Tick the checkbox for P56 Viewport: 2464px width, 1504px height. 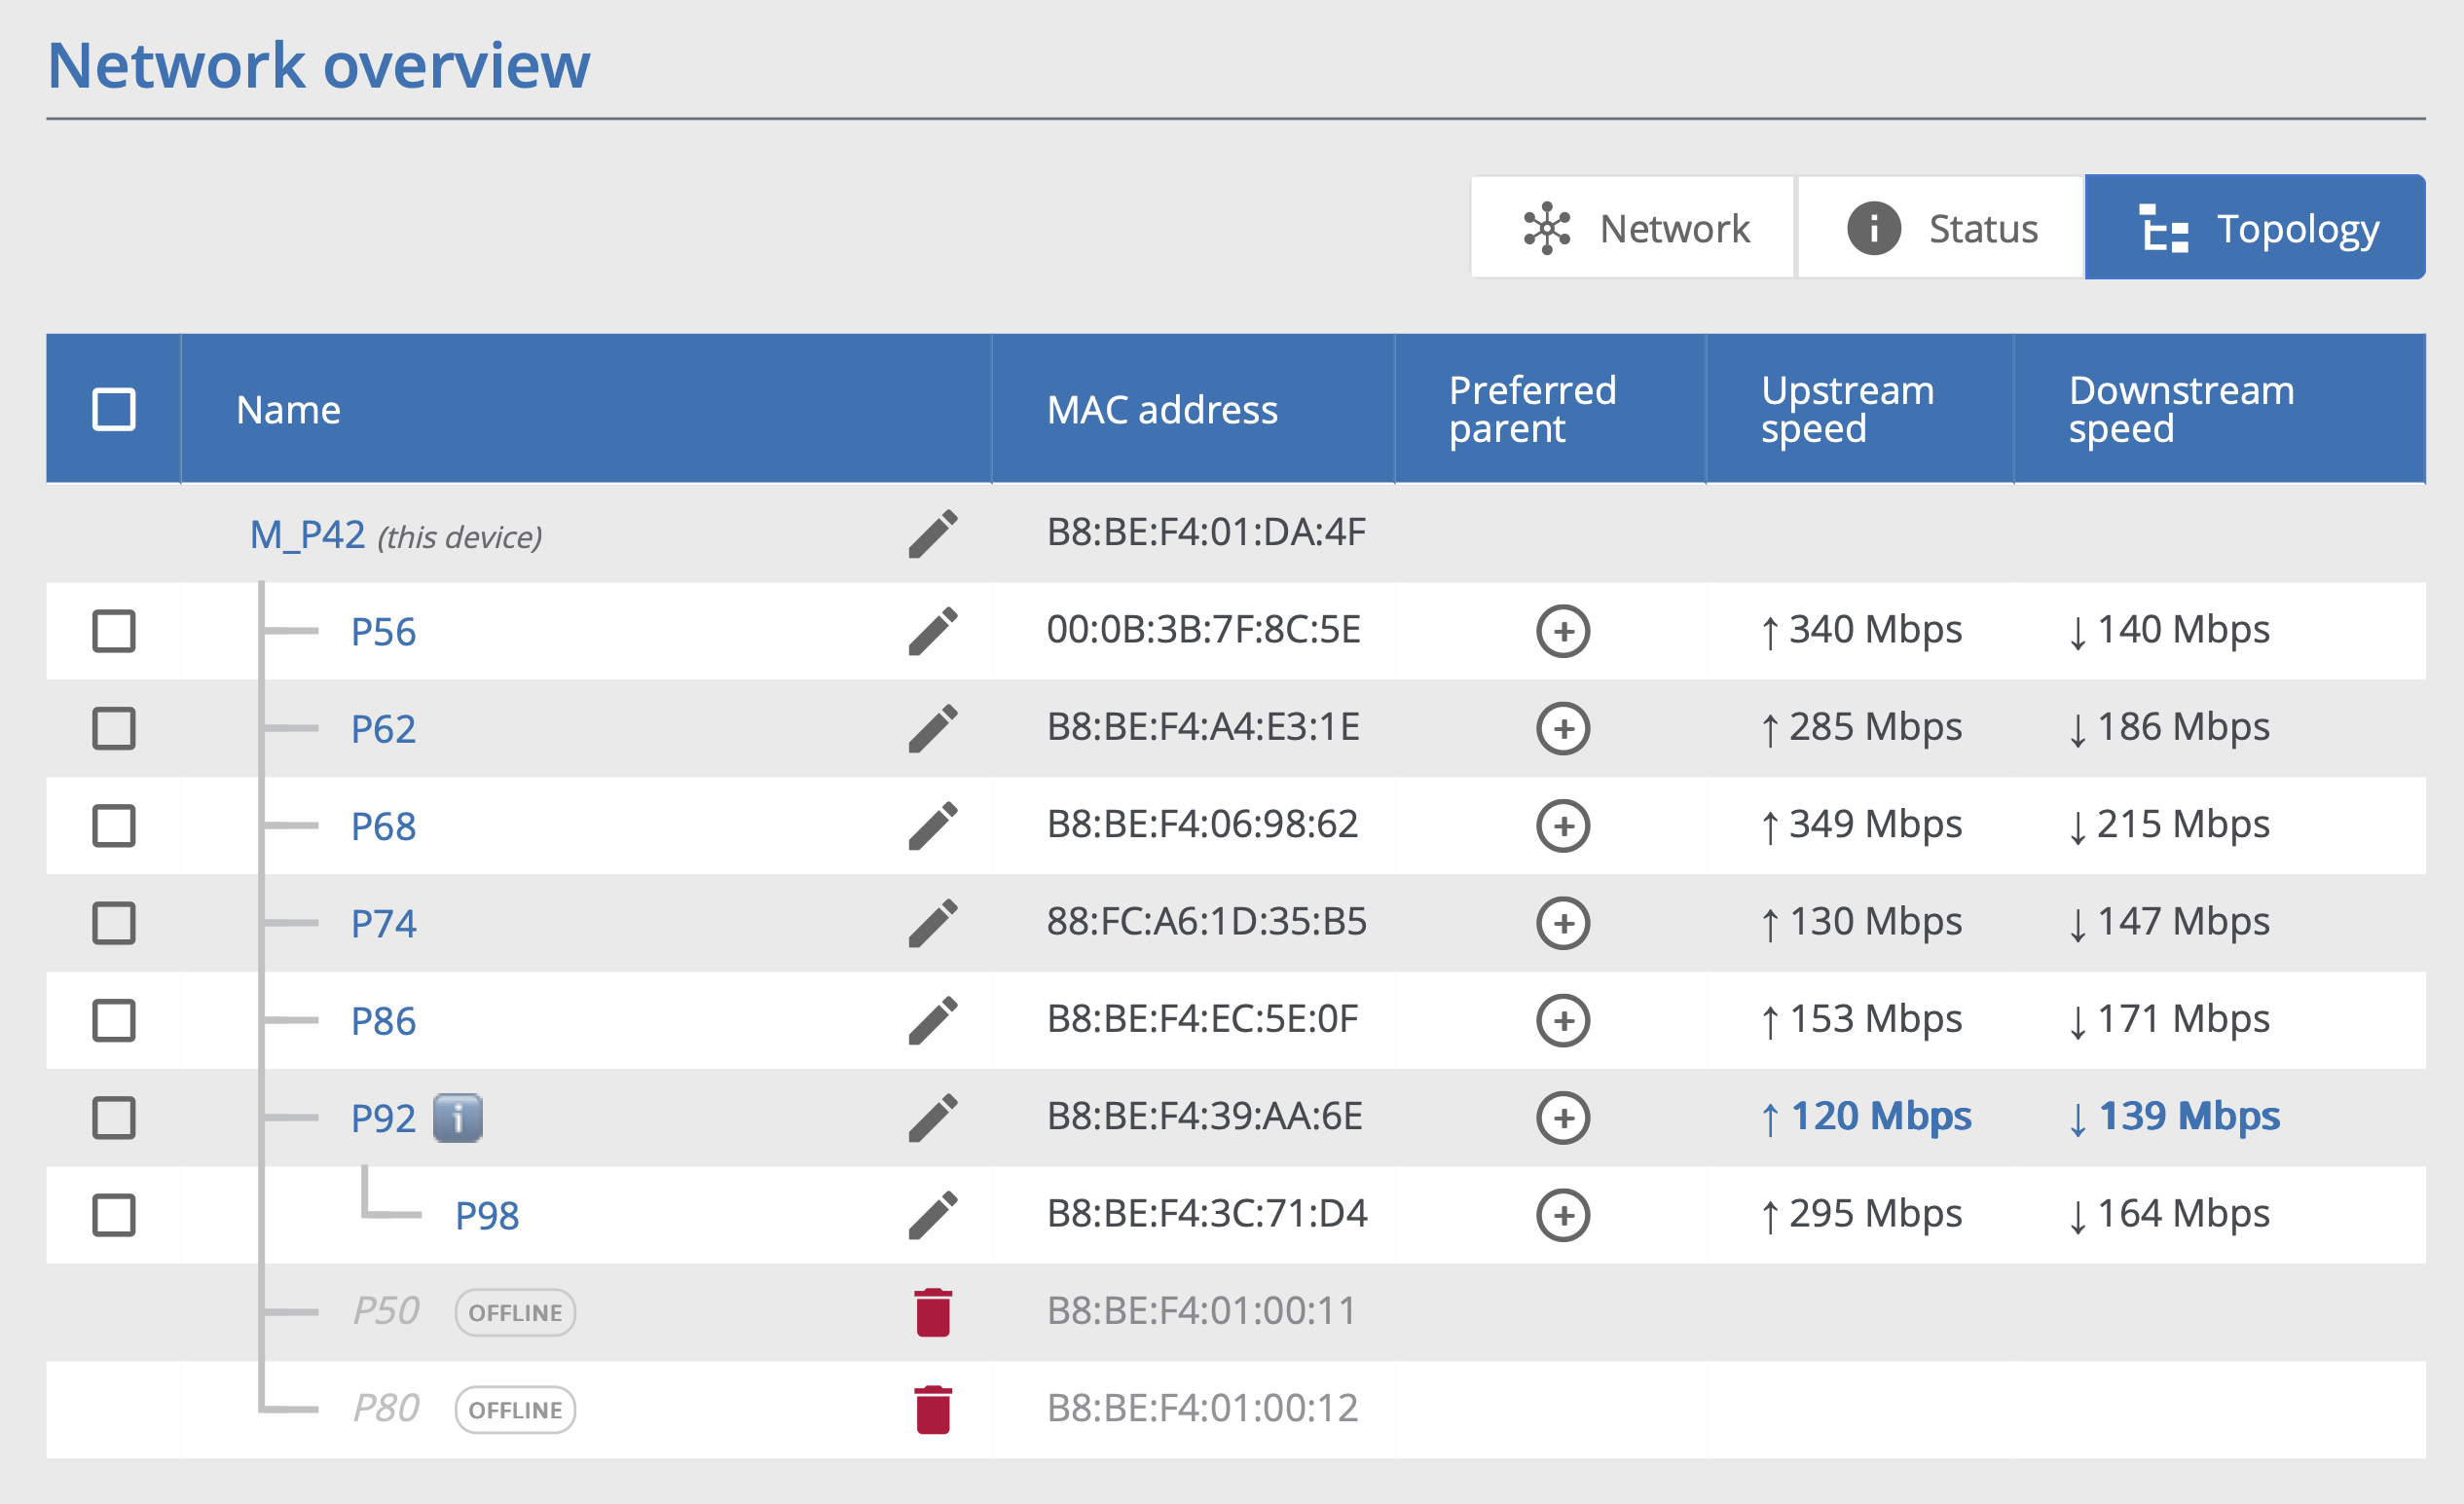point(114,631)
